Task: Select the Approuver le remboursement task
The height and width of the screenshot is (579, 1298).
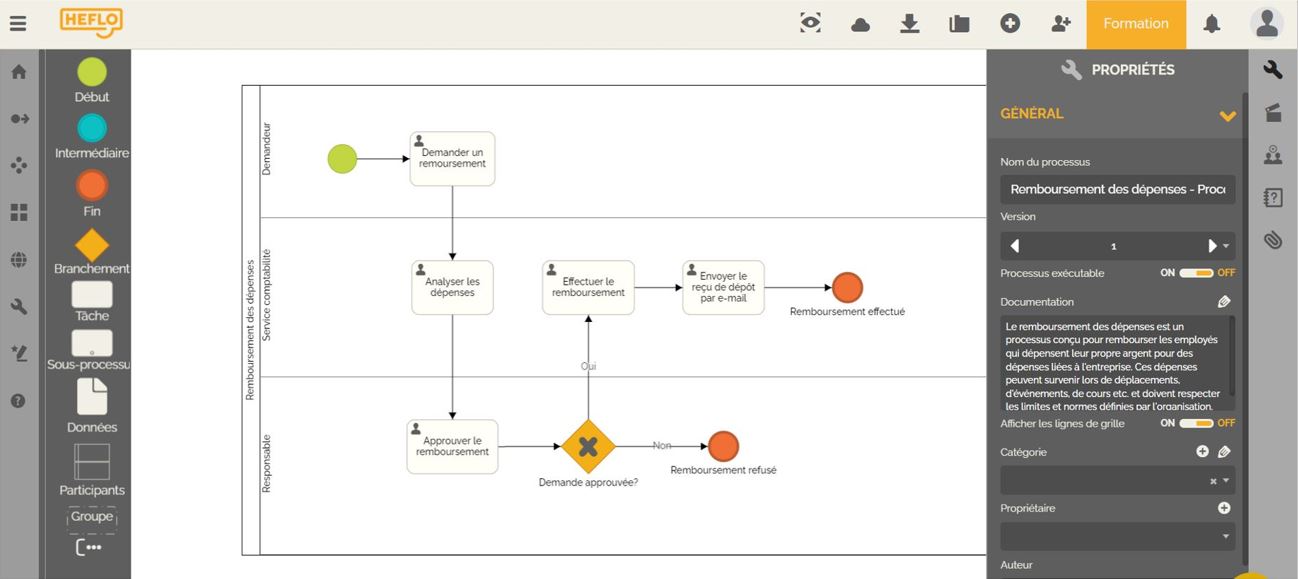Action: pos(452,446)
